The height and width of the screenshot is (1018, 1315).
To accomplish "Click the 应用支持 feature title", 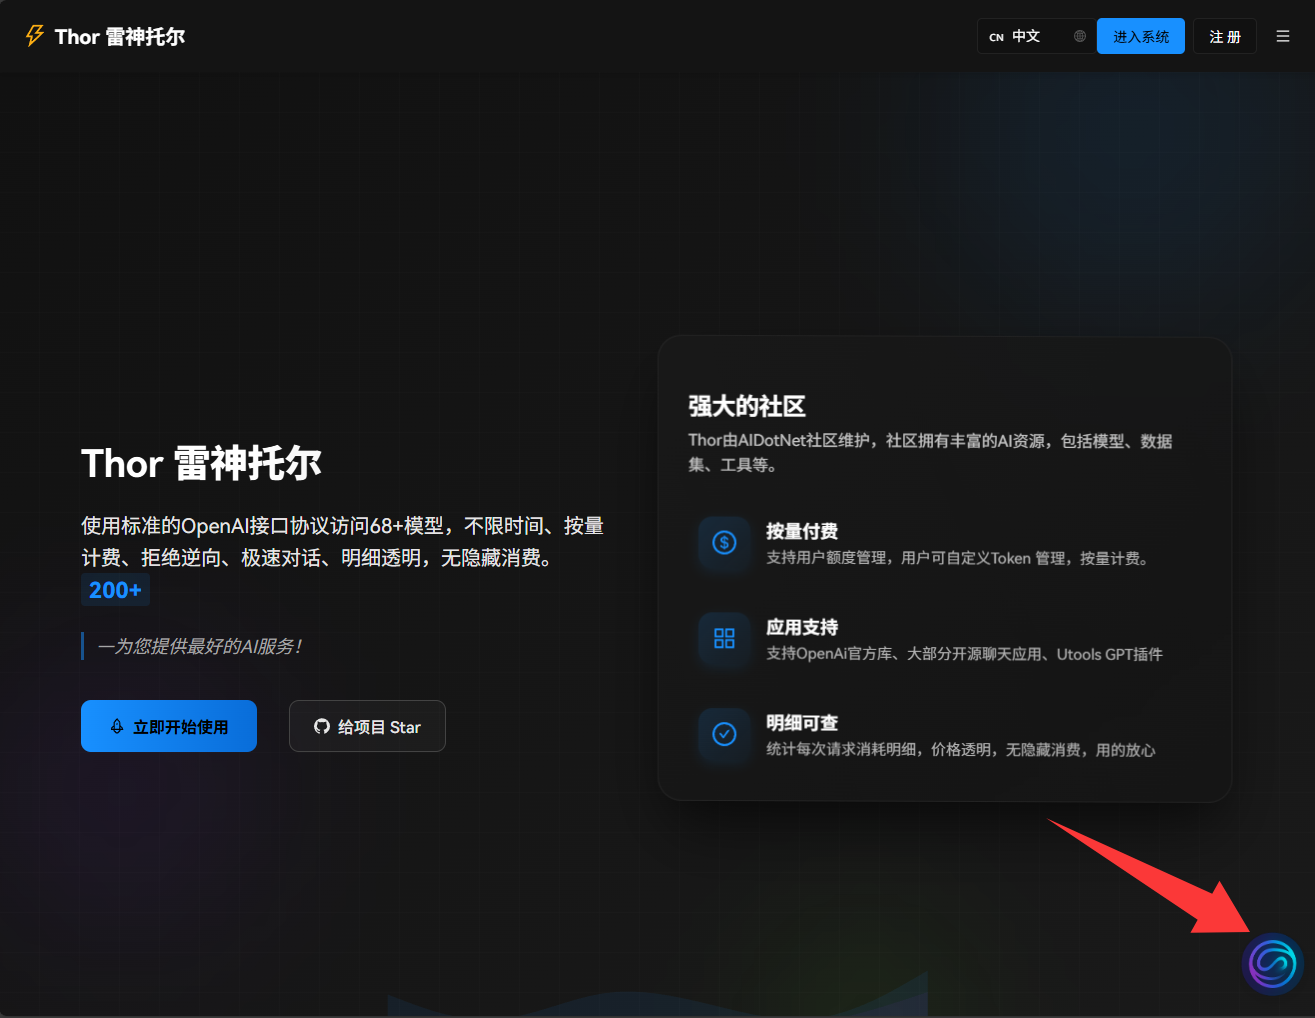I will click(x=802, y=627).
